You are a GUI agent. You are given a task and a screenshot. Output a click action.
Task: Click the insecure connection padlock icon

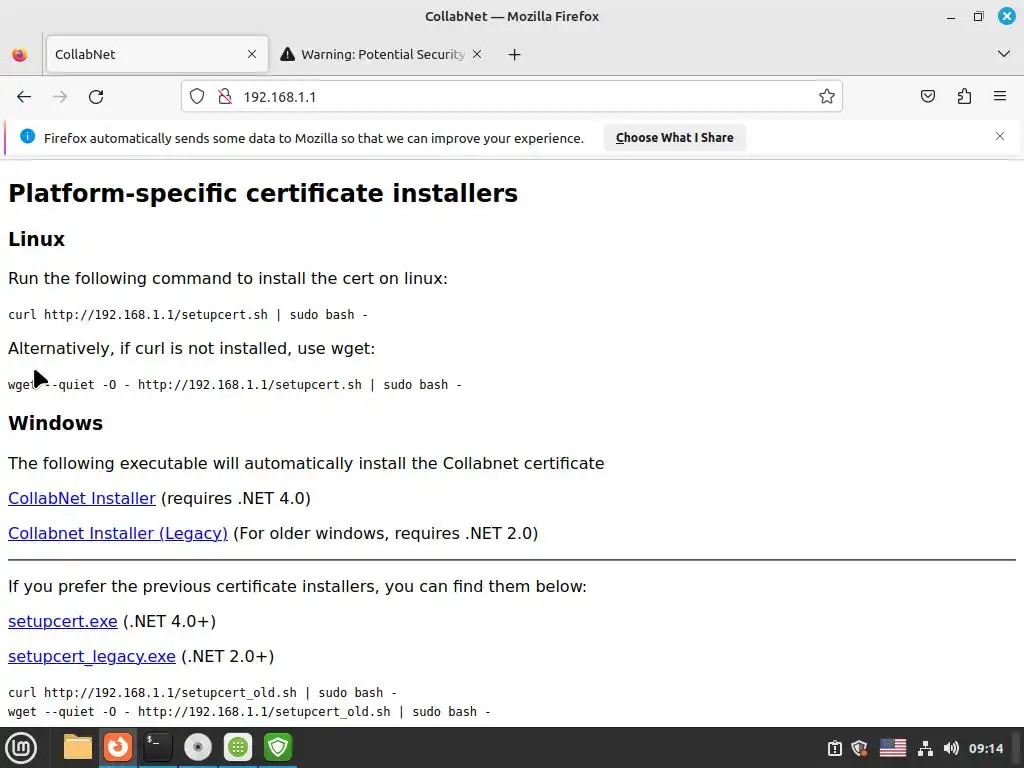[x=225, y=97]
